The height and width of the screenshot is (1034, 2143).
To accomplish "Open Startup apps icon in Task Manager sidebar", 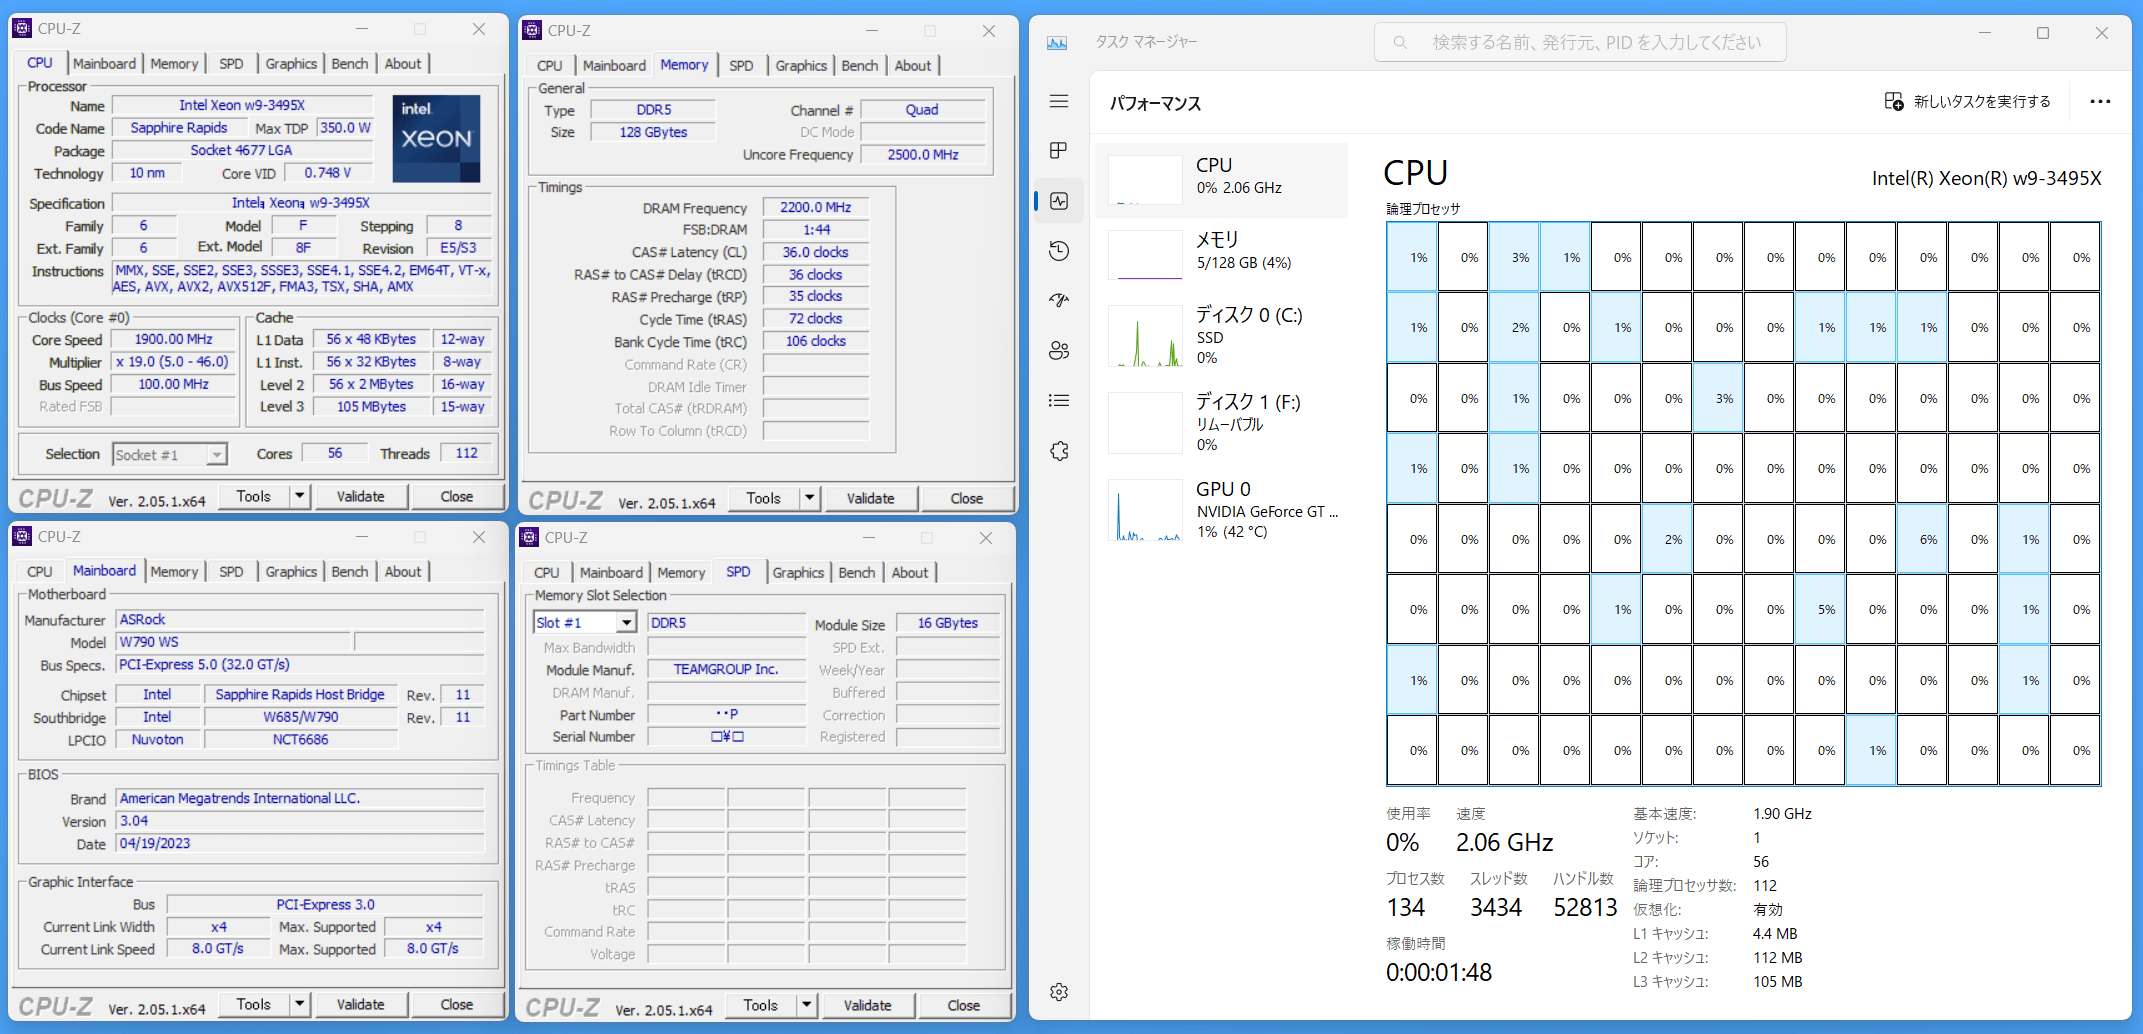I will click(x=1059, y=300).
